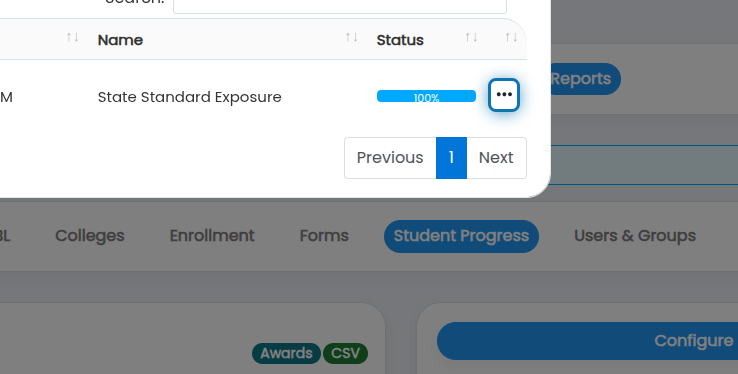Click inside the Search input field

[x=340, y=6]
